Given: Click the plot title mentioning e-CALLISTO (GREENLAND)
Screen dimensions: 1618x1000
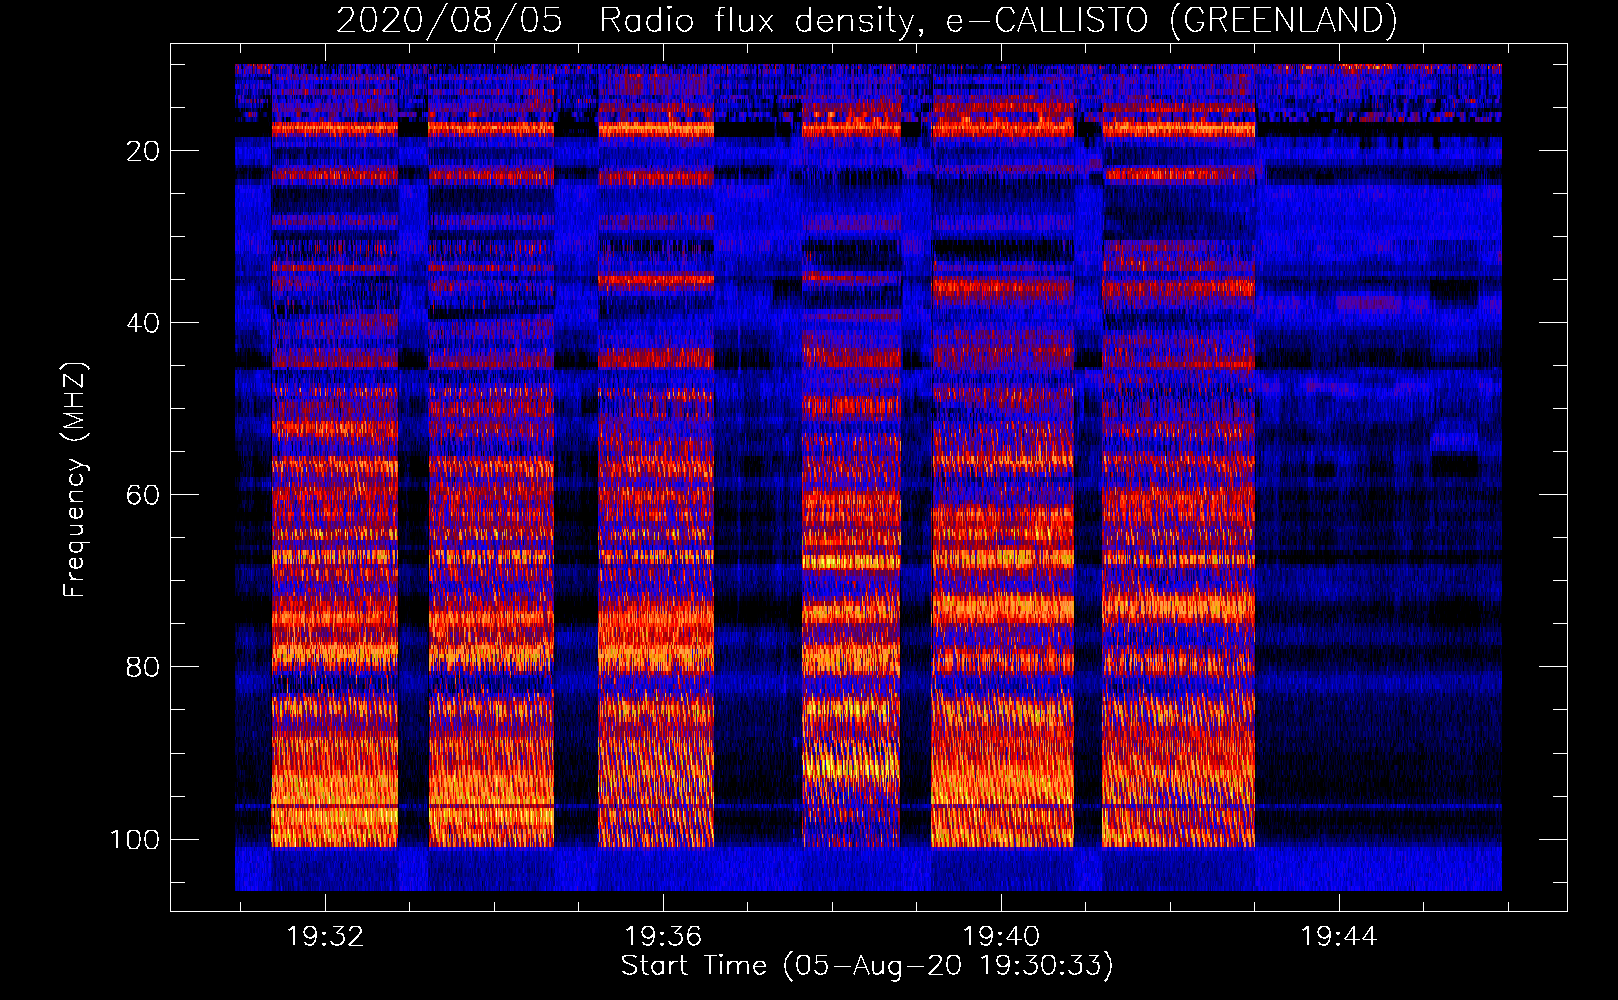Looking at the screenshot, I should coord(866,20).
